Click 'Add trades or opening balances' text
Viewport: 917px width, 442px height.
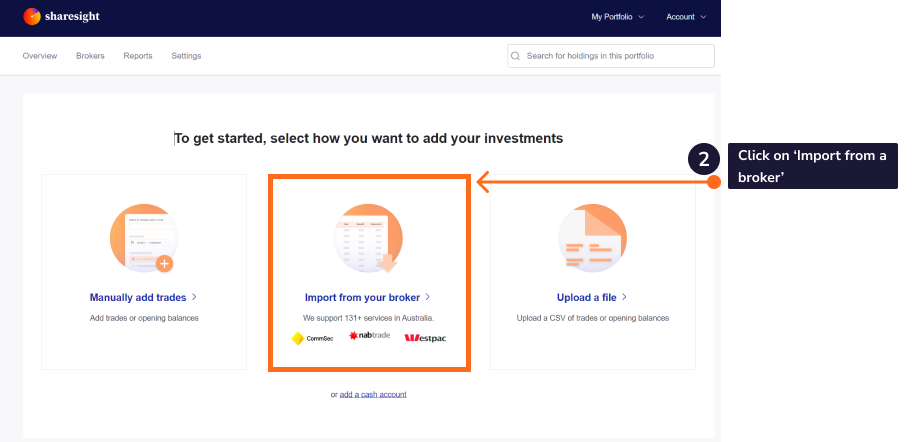(144, 319)
